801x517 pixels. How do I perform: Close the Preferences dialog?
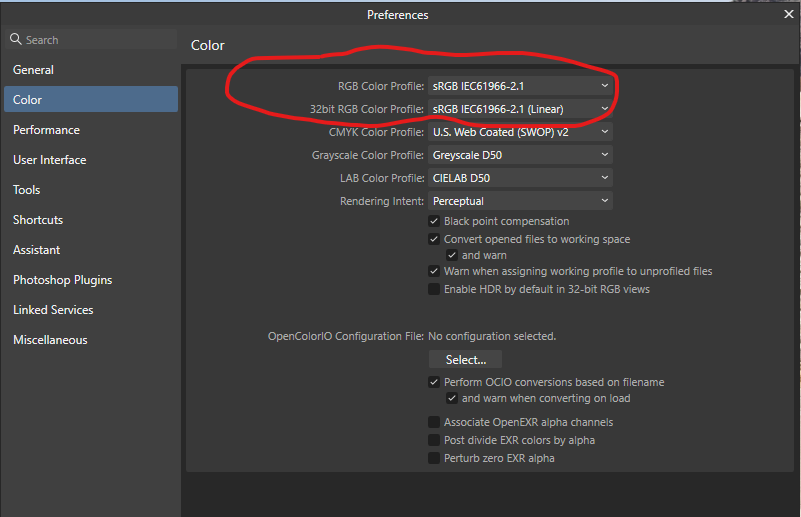coord(788,14)
